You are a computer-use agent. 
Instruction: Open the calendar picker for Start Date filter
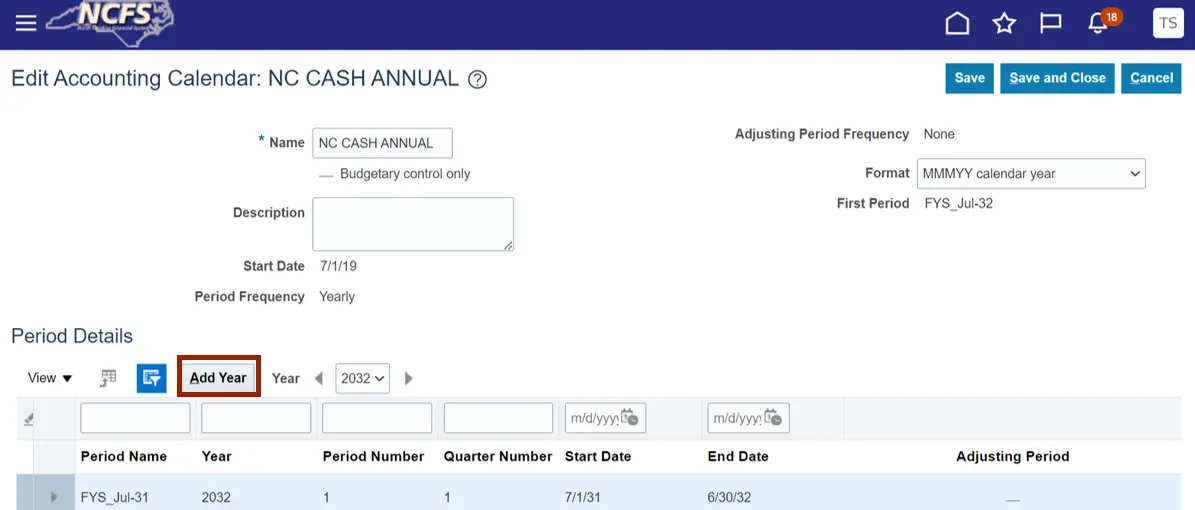pyautogui.click(x=631, y=418)
